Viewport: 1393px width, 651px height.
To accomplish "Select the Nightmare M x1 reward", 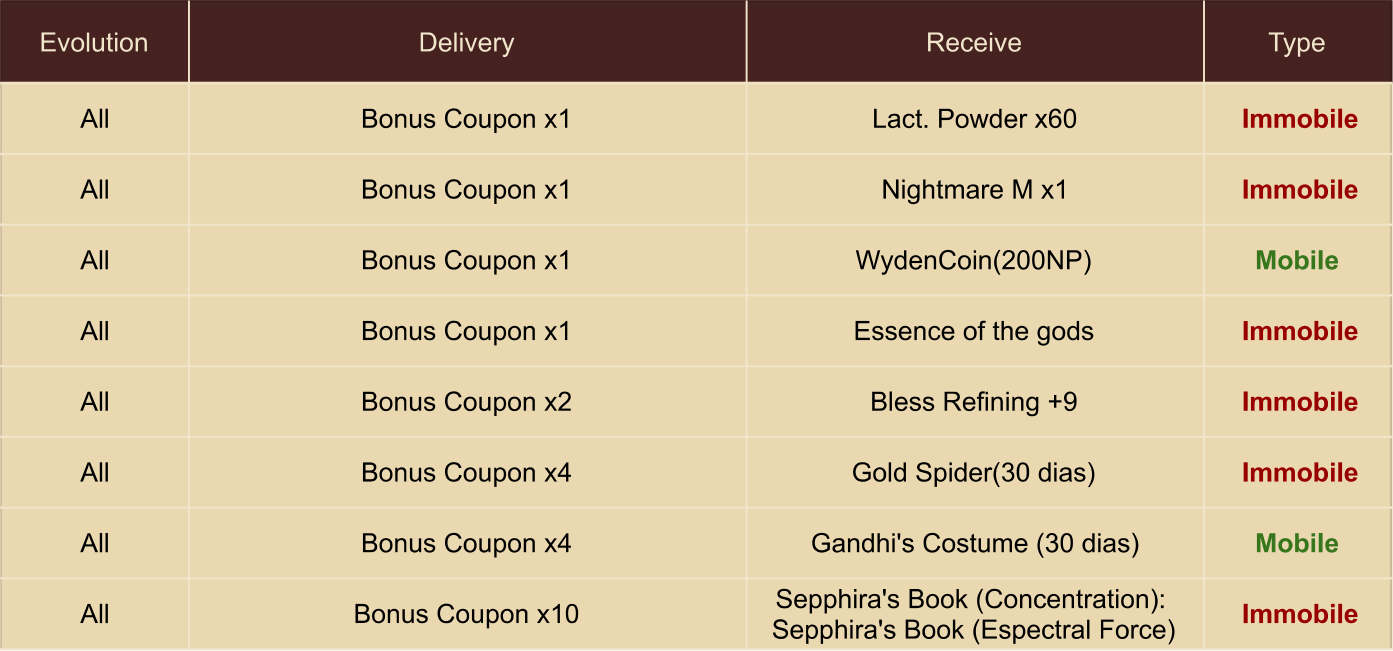I will click(x=974, y=190).
